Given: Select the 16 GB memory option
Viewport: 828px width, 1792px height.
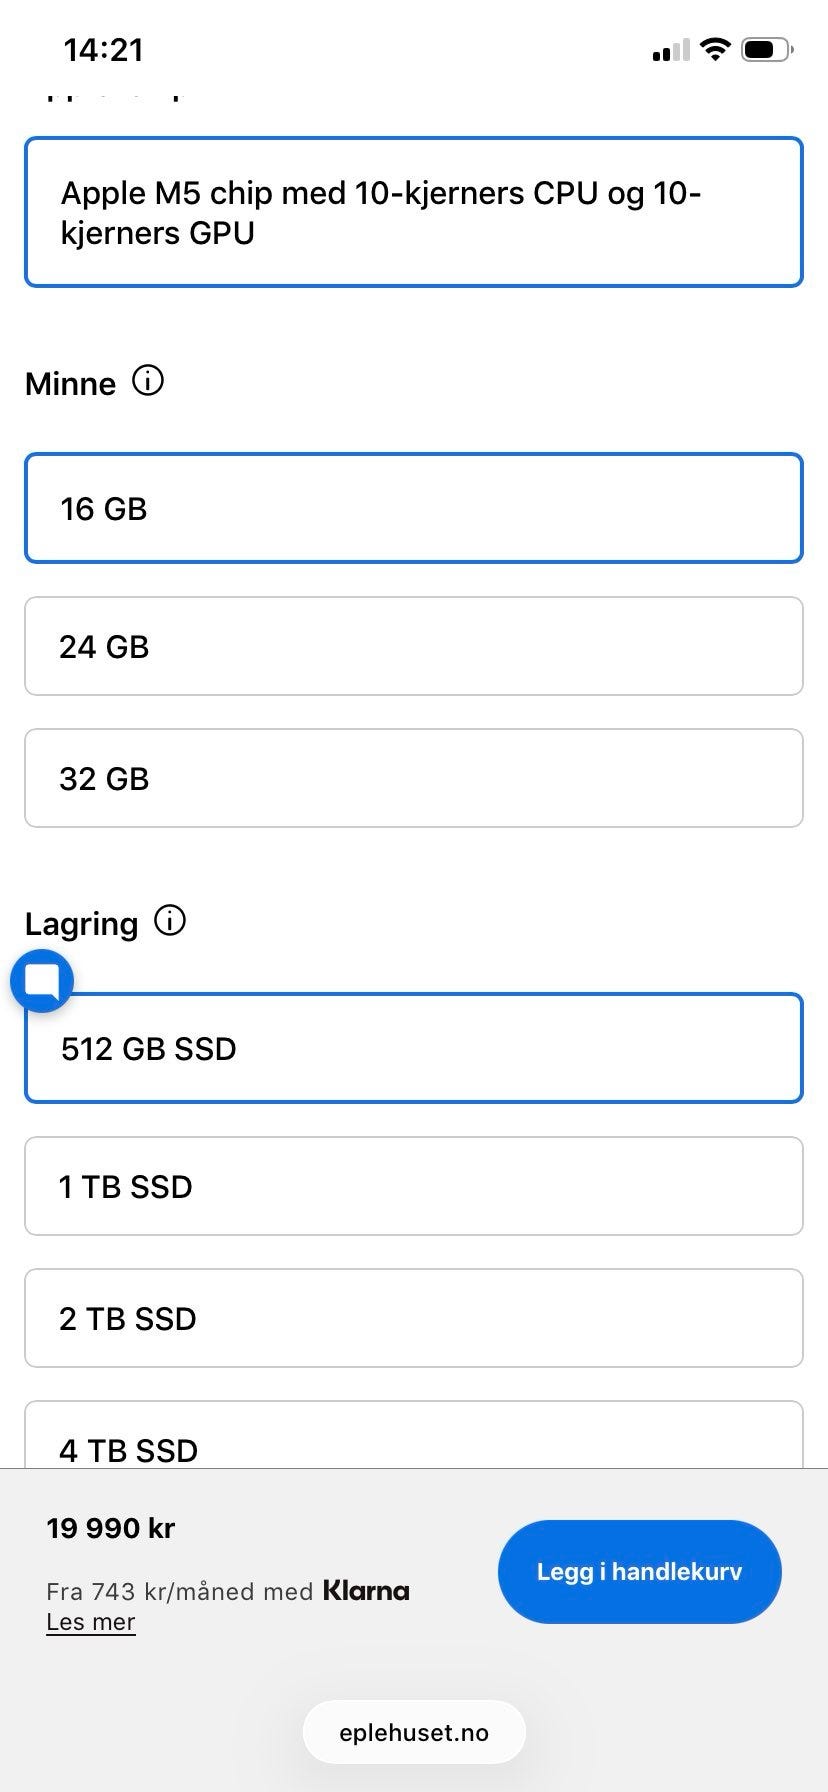Looking at the screenshot, I should tap(414, 508).
